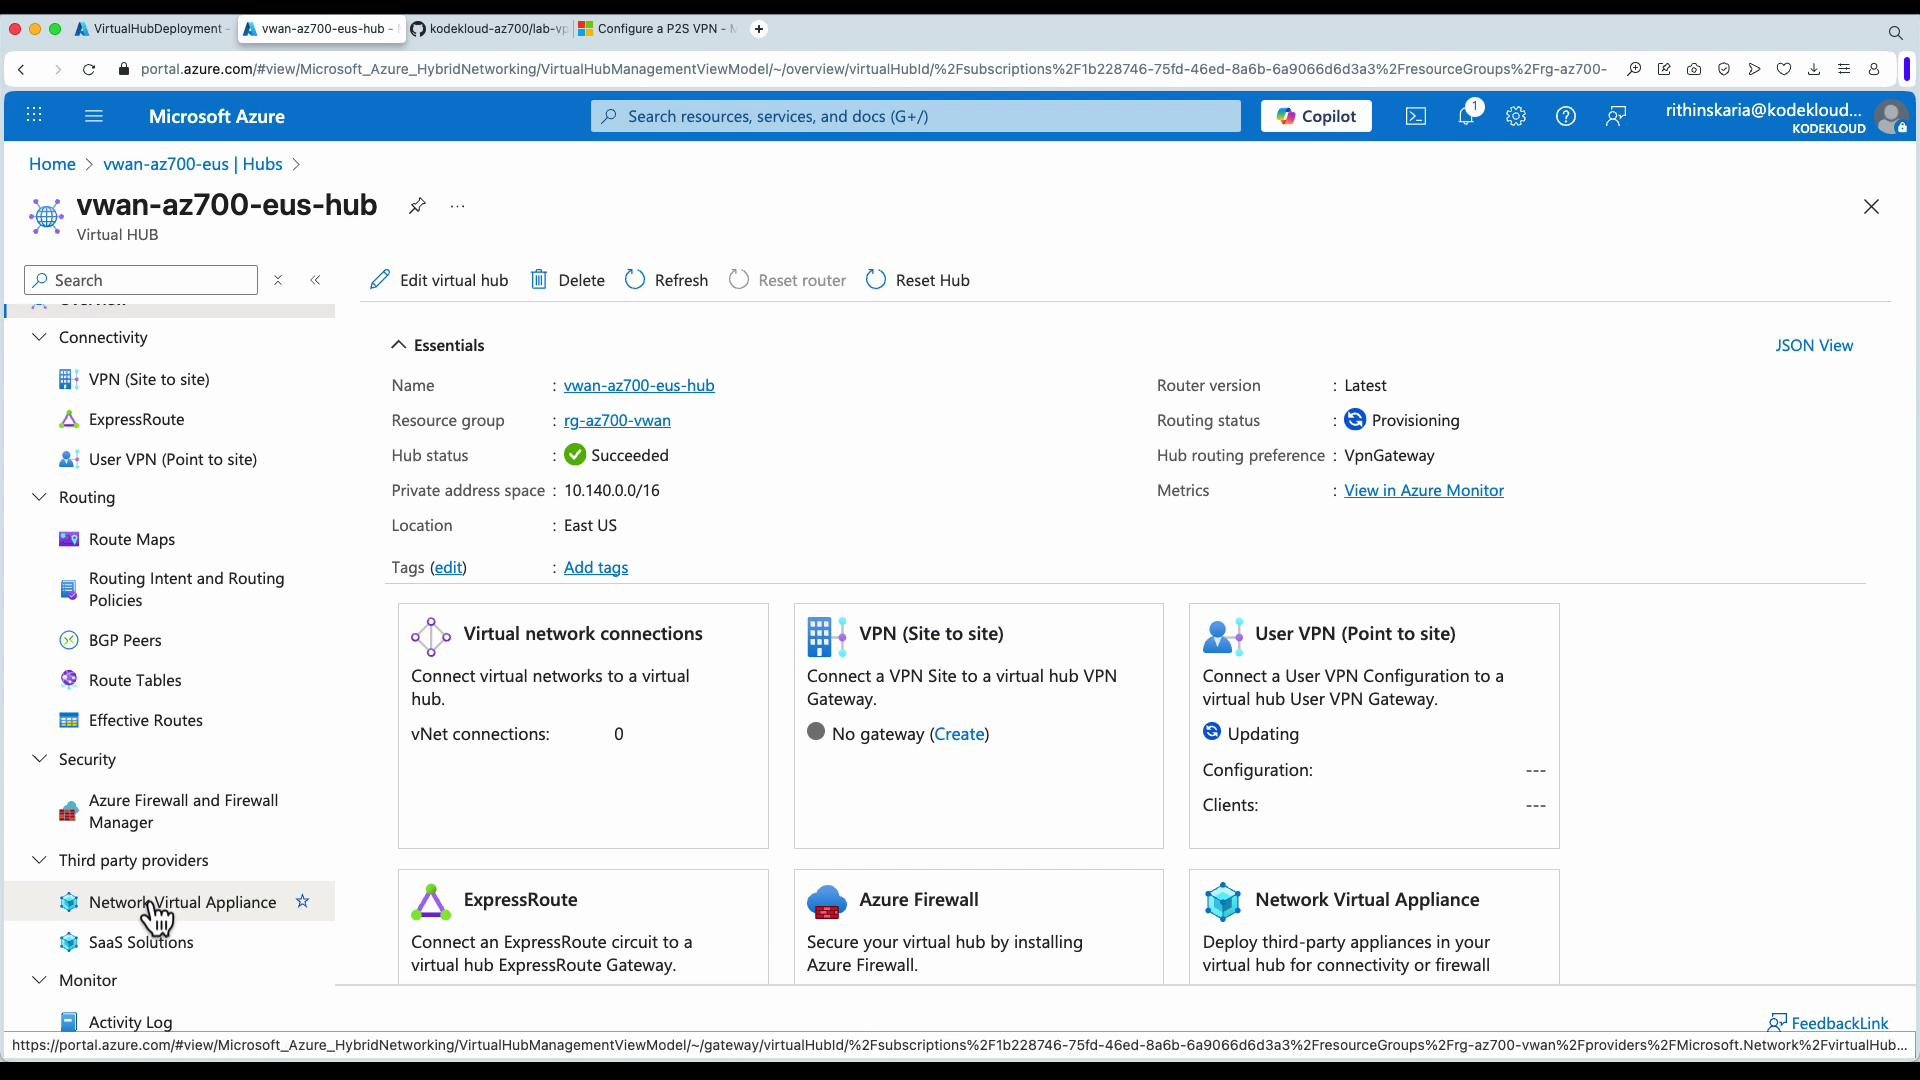Viewport: 1920px width, 1080px height.
Task: Collapse the Routing section
Action: (x=39, y=497)
